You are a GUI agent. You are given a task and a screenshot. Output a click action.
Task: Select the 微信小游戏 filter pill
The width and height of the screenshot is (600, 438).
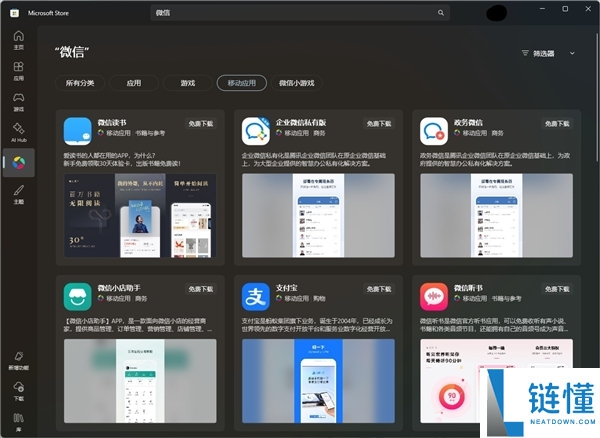[x=297, y=83]
